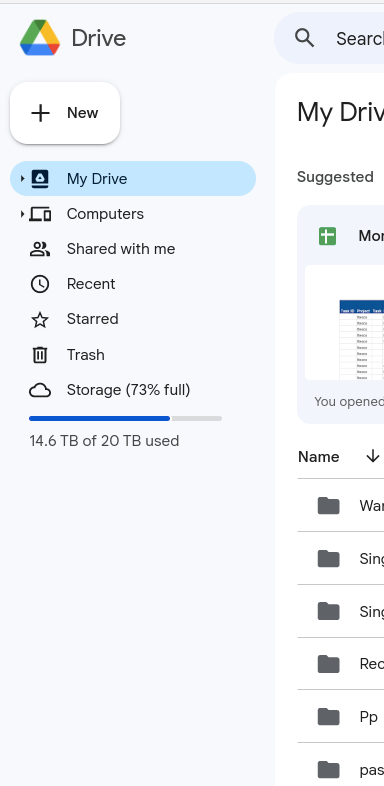Screen dimensions: 384x786
Task: Click the Shared with me people icon
Action: (40, 249)
